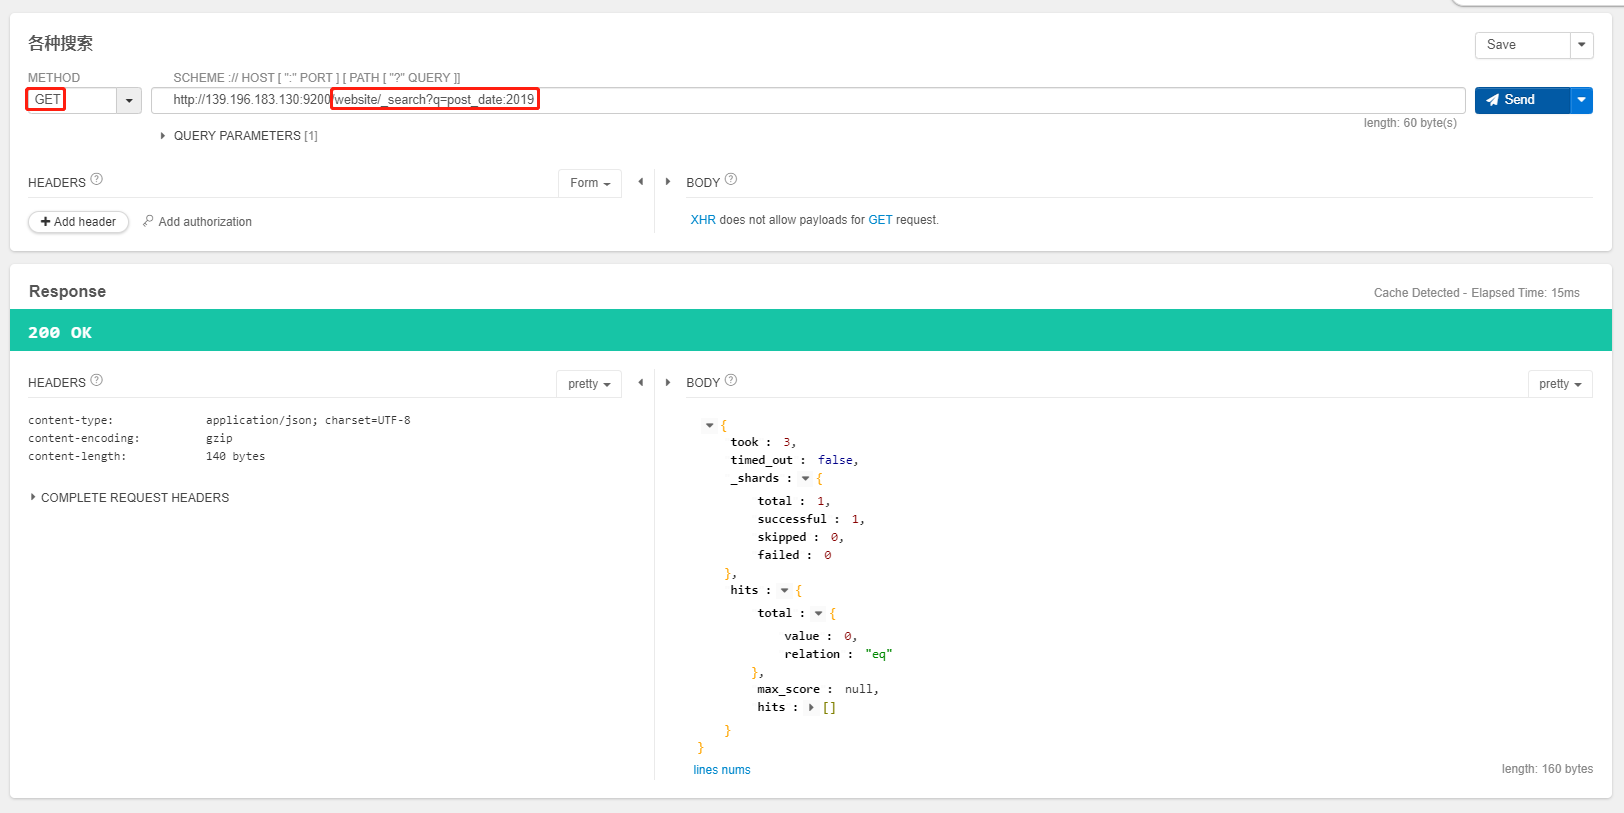Open response body pretty dropdown

1560,384
